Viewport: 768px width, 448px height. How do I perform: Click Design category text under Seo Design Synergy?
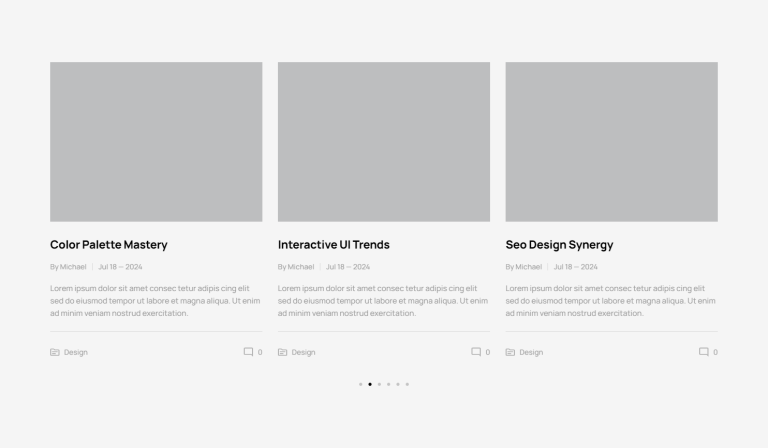pos(531,352)
